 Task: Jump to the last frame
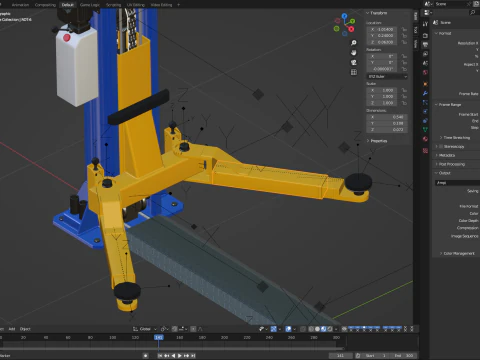click(192, 356)
